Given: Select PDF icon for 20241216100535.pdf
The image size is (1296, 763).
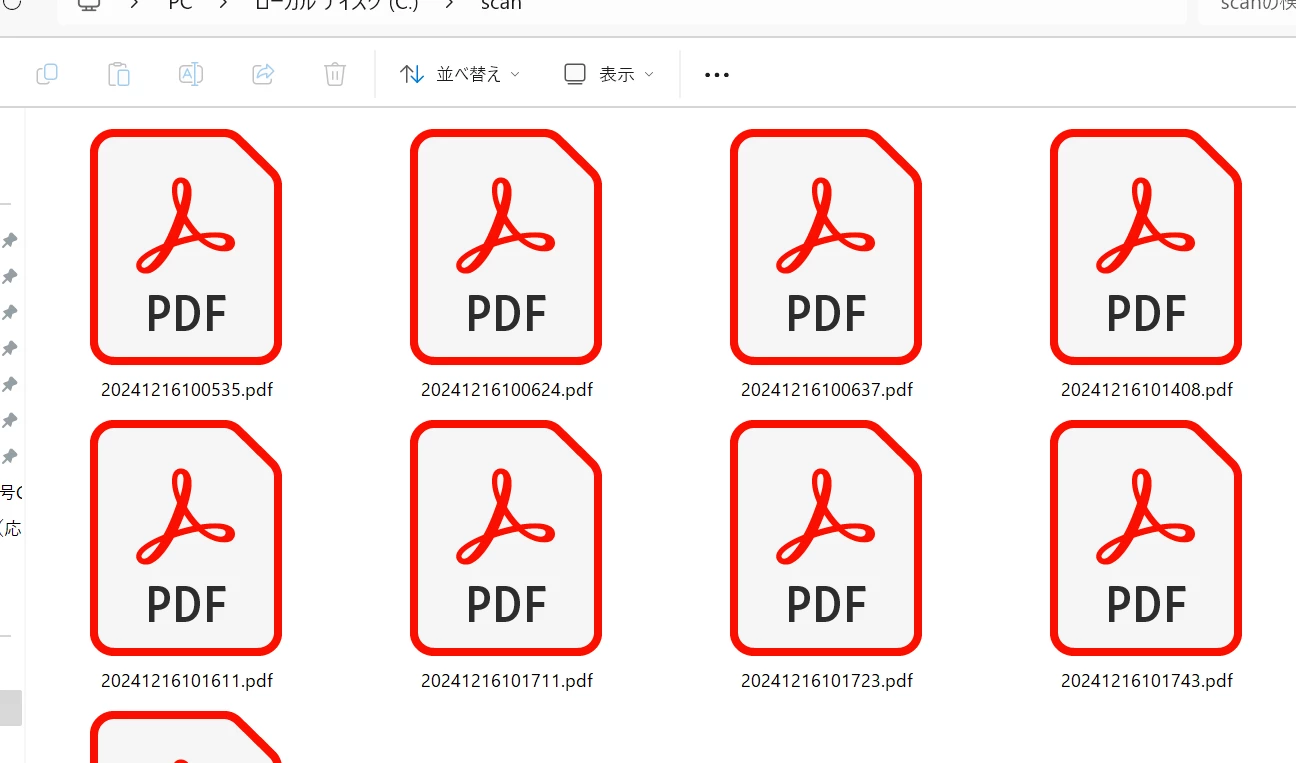Looking at the screenshot, I should (186, 247).
